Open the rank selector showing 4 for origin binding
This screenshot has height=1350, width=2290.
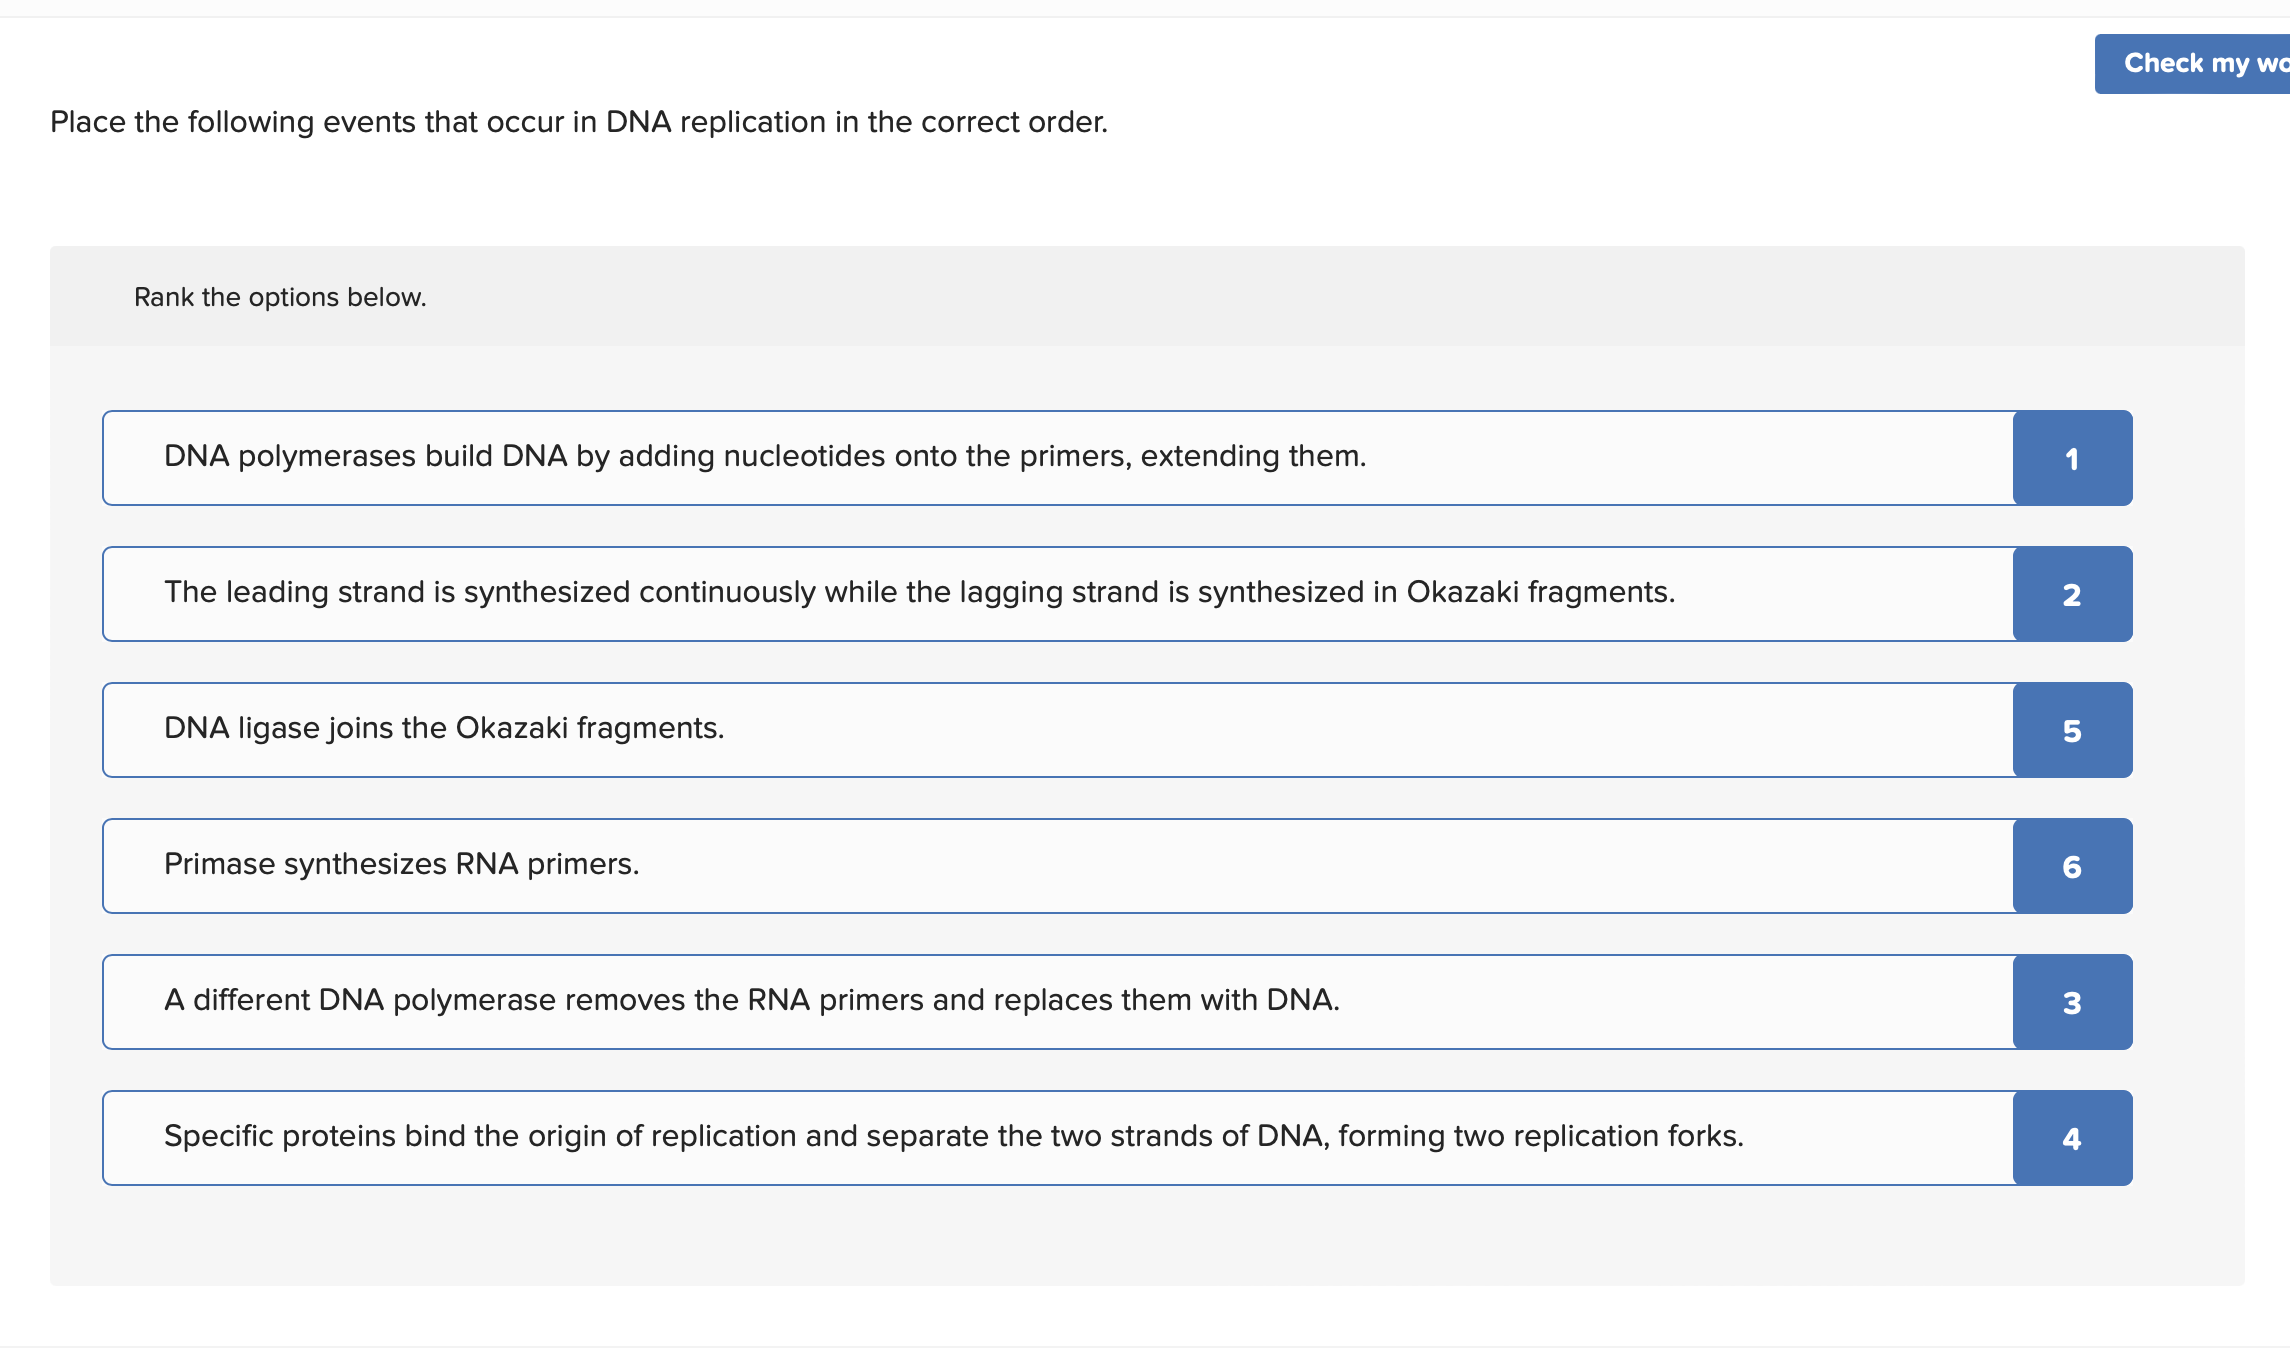[2070, 1137]
